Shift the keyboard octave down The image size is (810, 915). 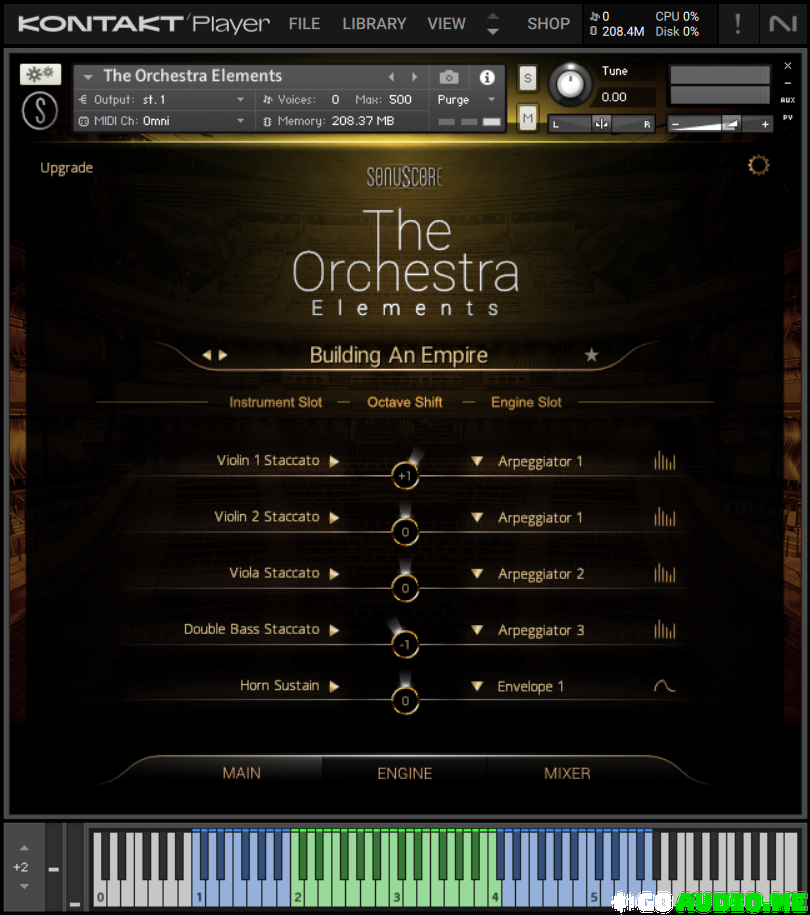(24, 886)
